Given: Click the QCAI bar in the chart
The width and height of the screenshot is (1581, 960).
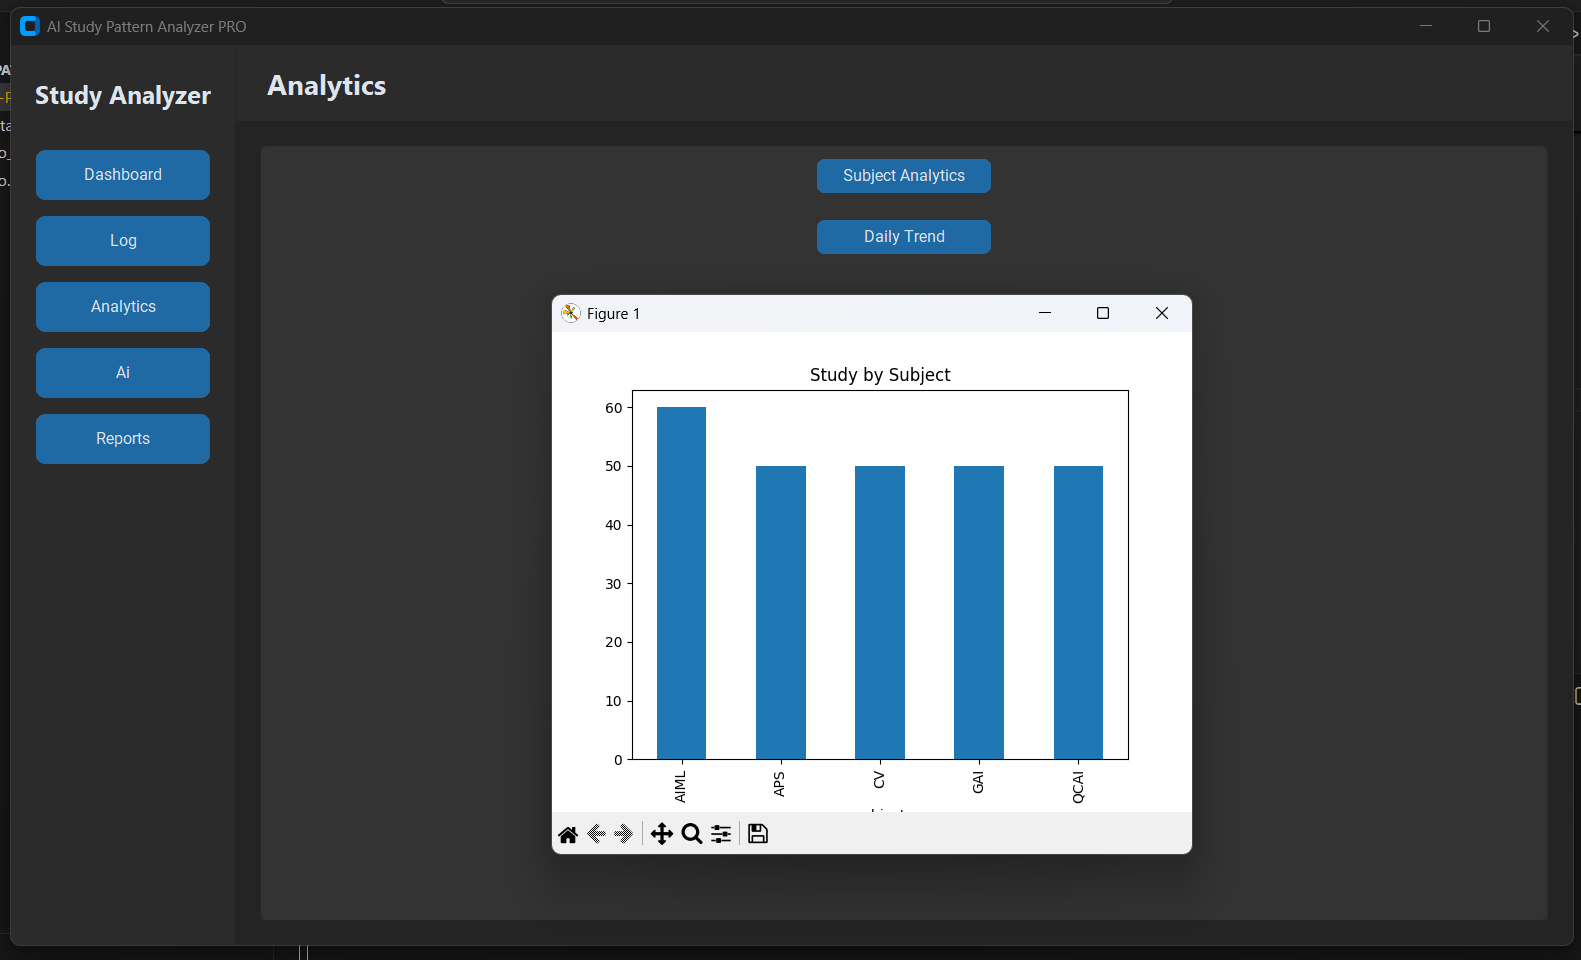Looking at the screenshot, I should click(1078, 612).
